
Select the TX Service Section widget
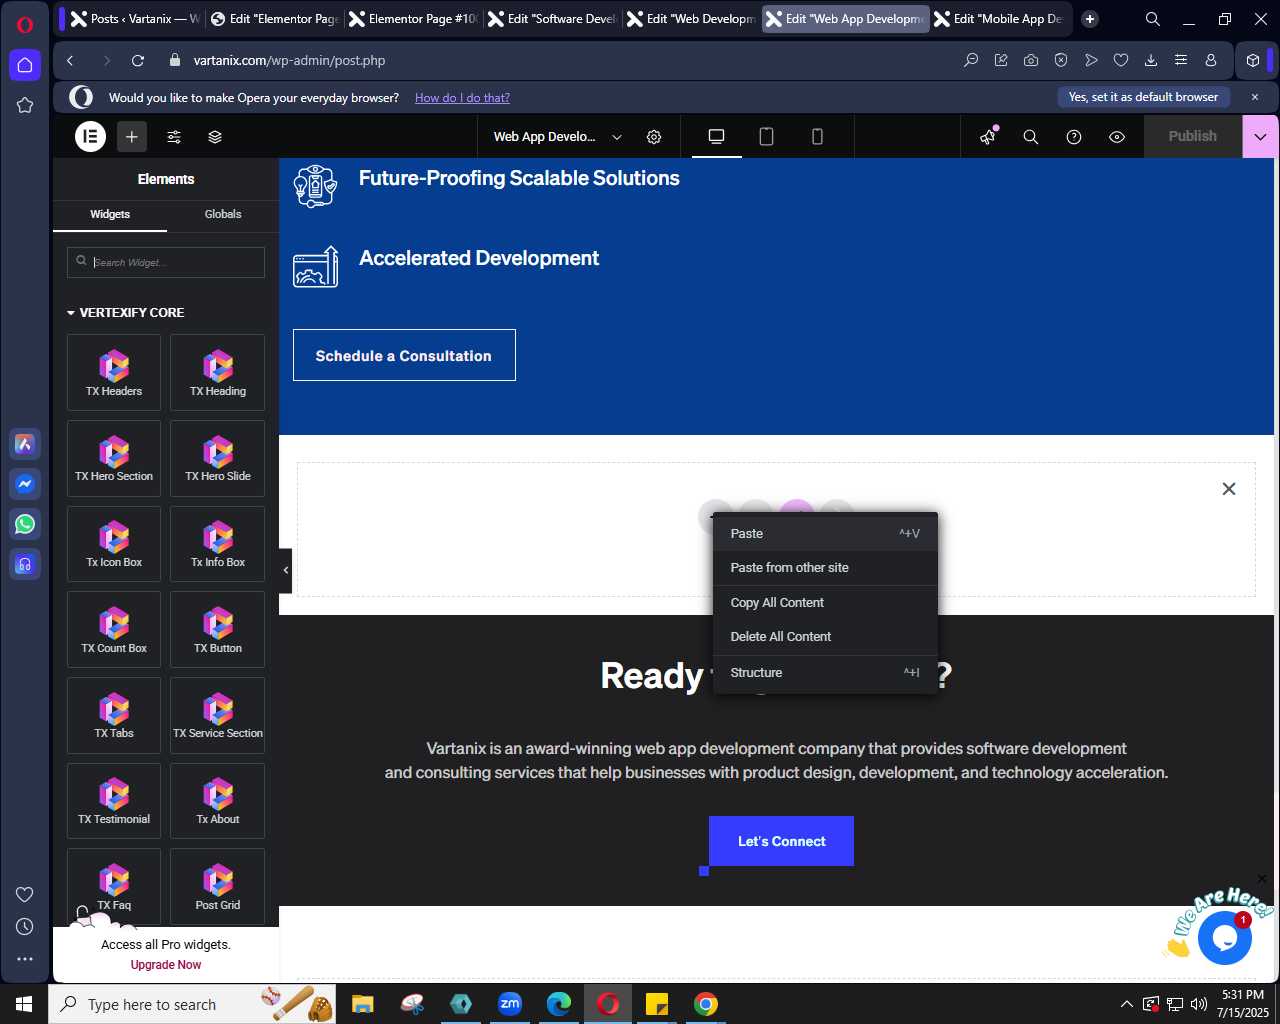coord(218,715)
